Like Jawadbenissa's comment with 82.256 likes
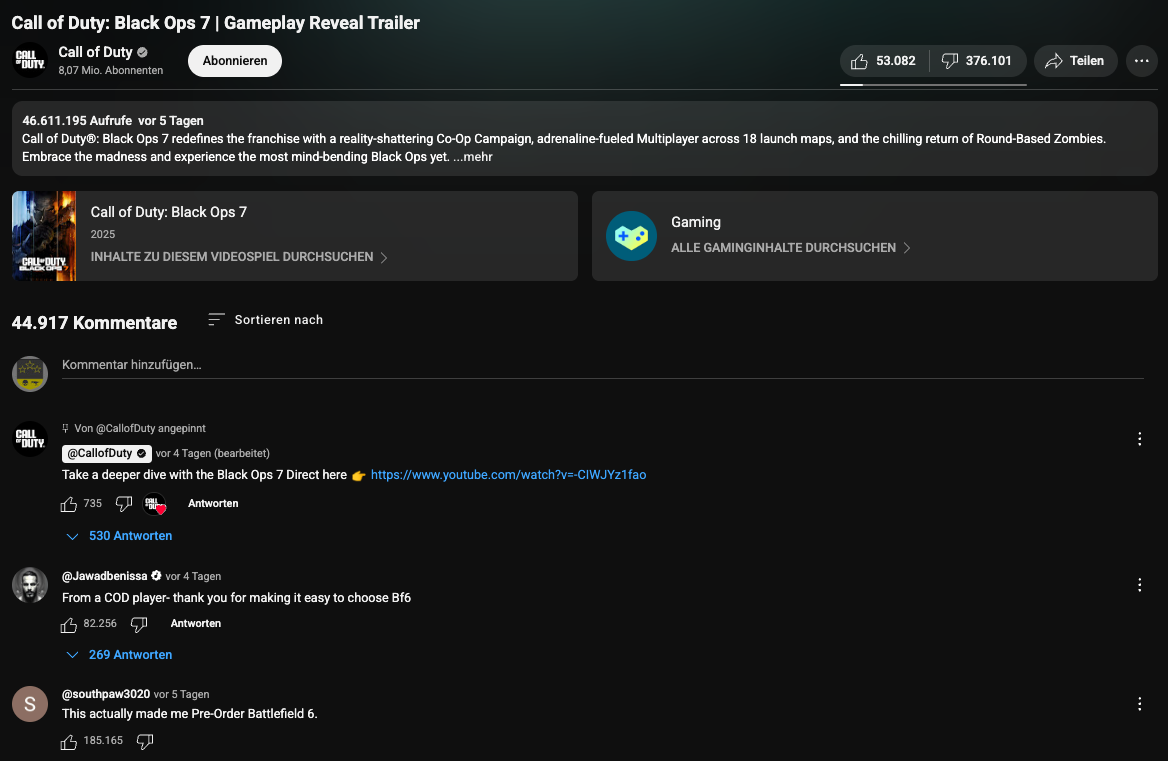 click(69, 625)
